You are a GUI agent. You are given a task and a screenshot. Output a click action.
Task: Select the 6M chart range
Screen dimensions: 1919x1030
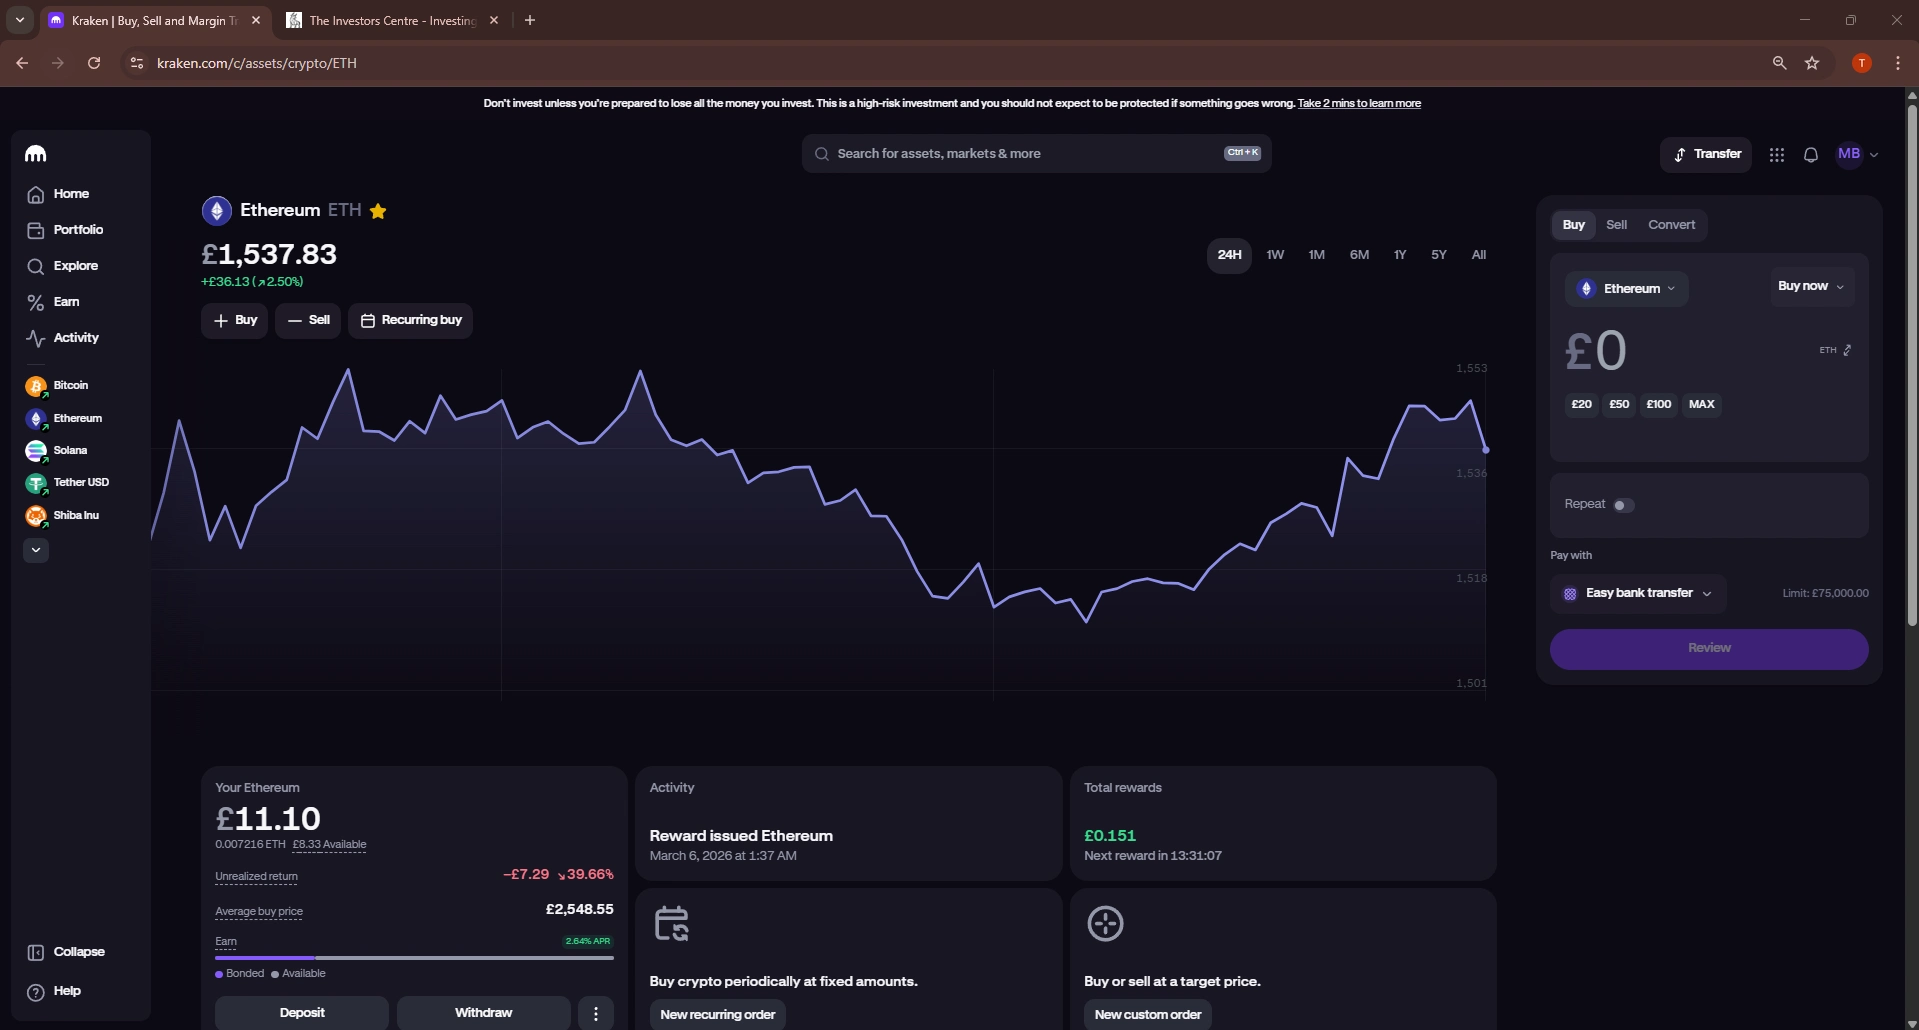[1359, 255]
